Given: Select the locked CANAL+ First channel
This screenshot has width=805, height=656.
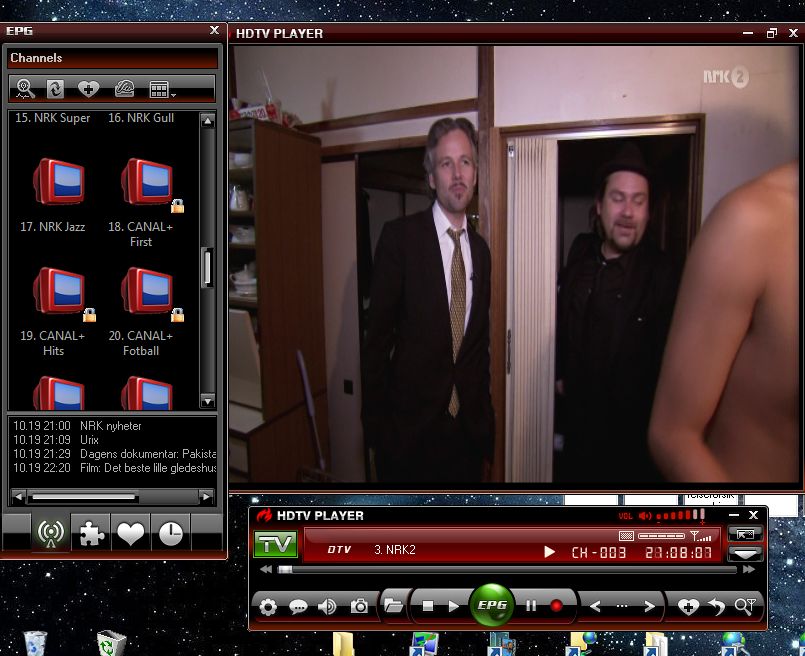Looking at the screenshot, I should (148, 181).
